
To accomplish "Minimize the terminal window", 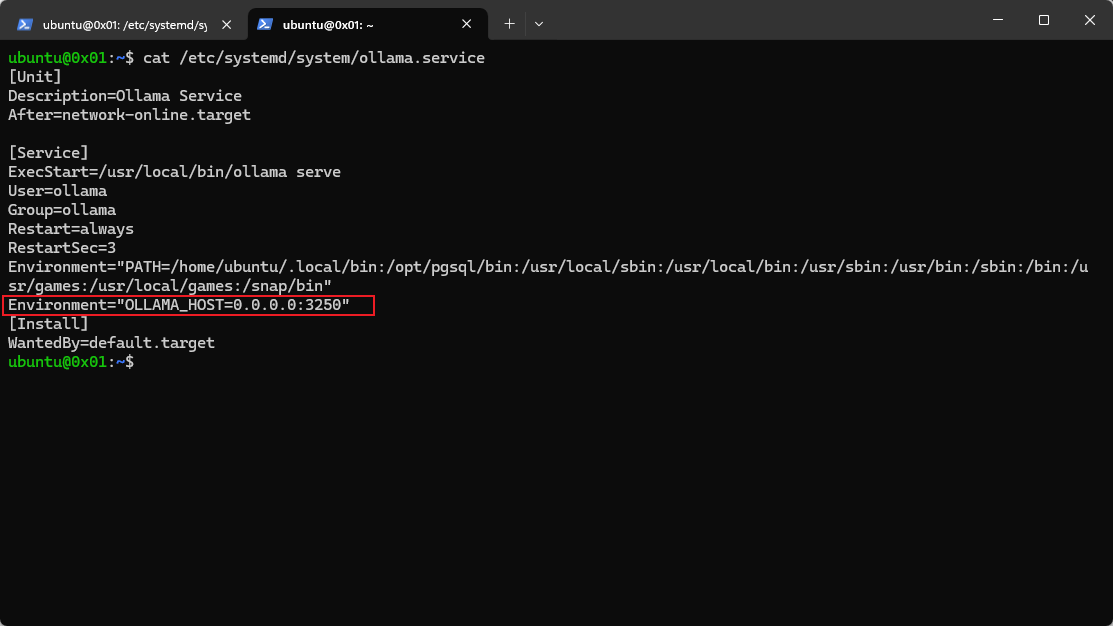I will click(998, 20).
